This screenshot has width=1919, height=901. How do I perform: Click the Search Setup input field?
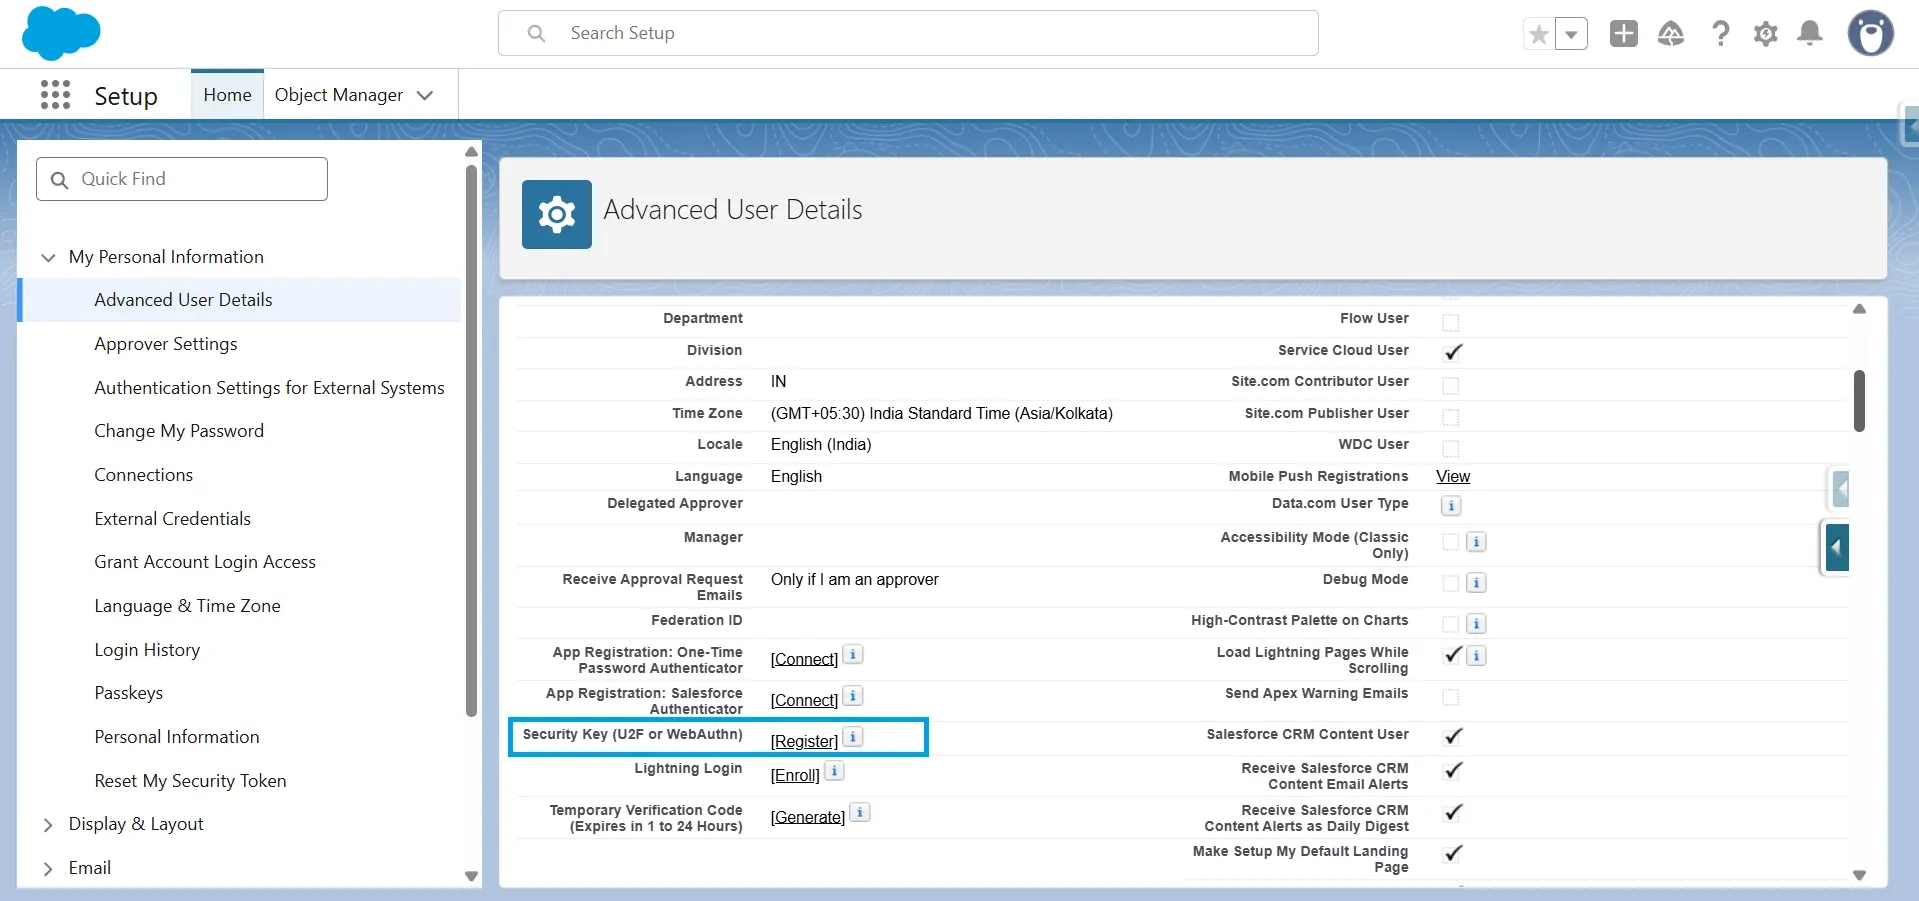point(908,33)
